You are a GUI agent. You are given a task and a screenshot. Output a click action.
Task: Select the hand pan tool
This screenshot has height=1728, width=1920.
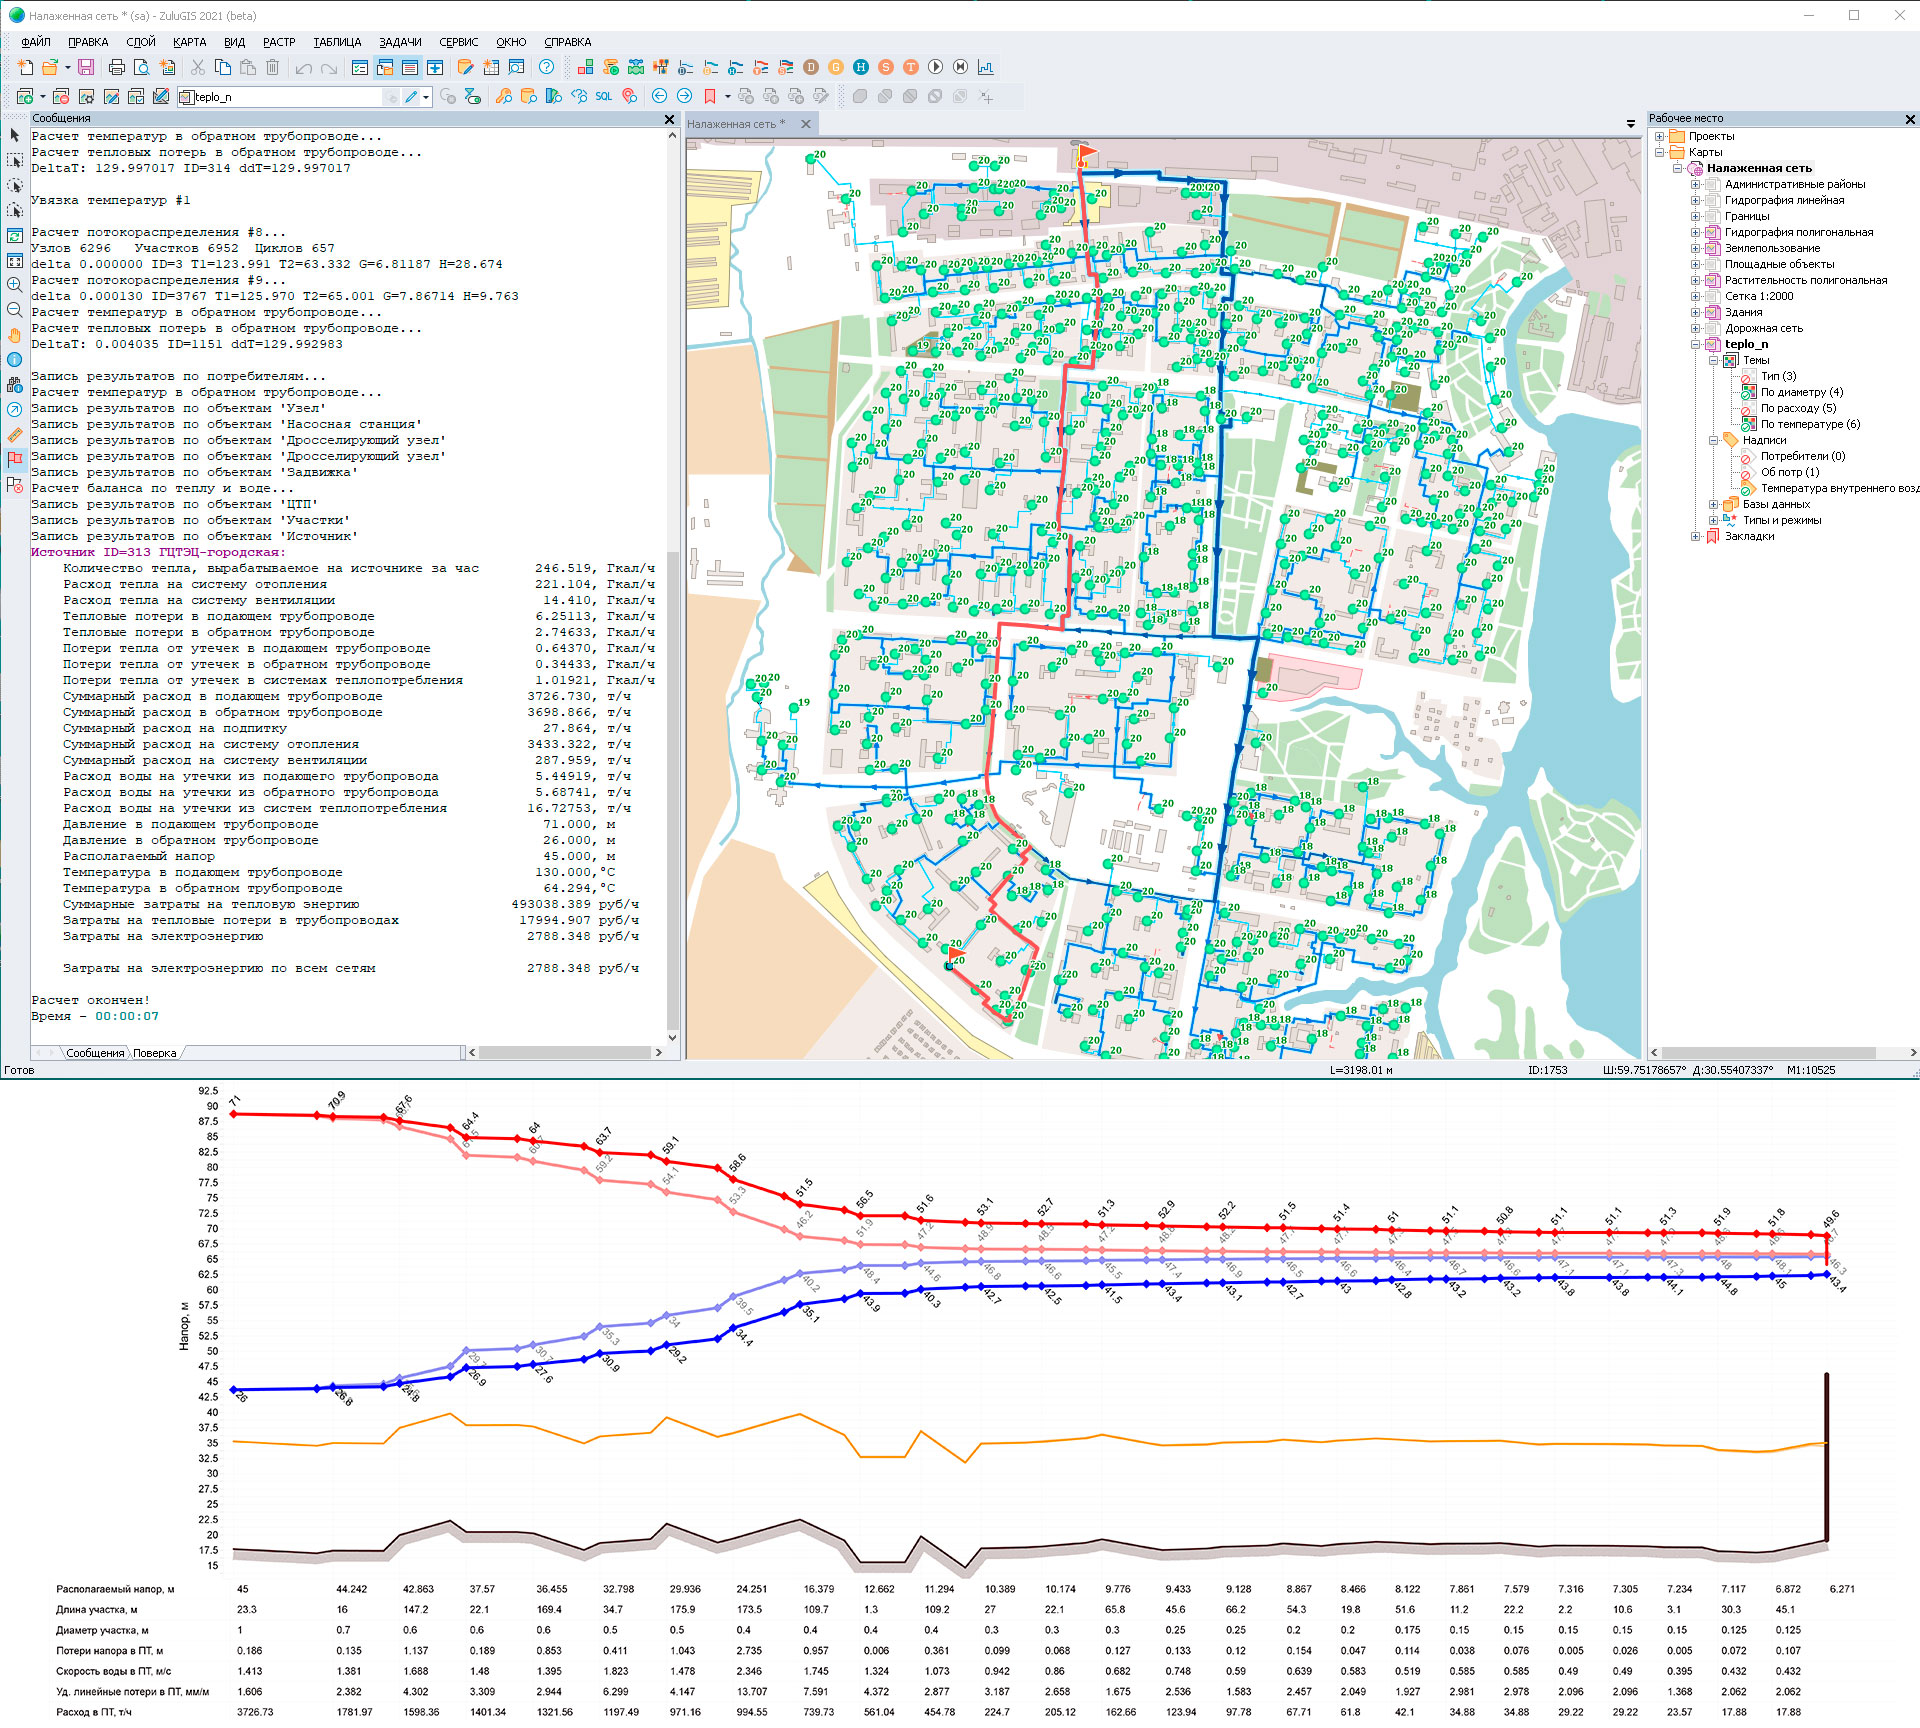click(x=14, y=335)
